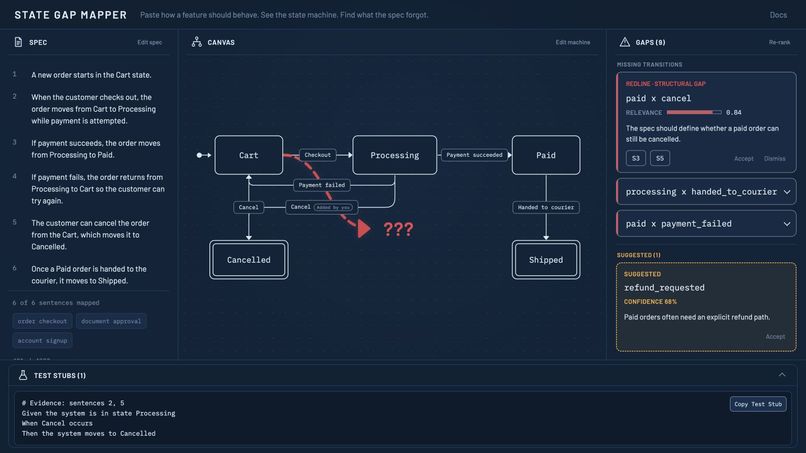Click Edit spec

click(x=150, y=42)
